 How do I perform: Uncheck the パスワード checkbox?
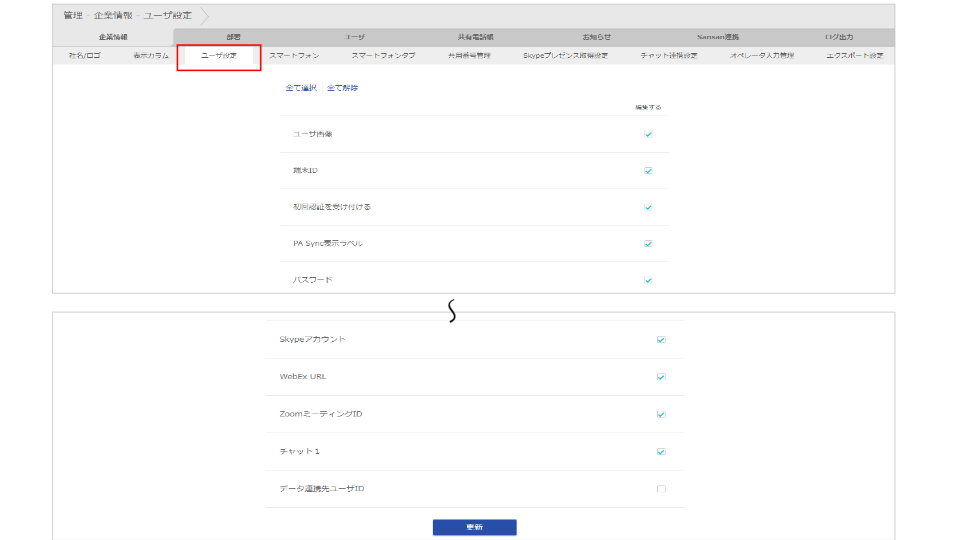[648, 280]
